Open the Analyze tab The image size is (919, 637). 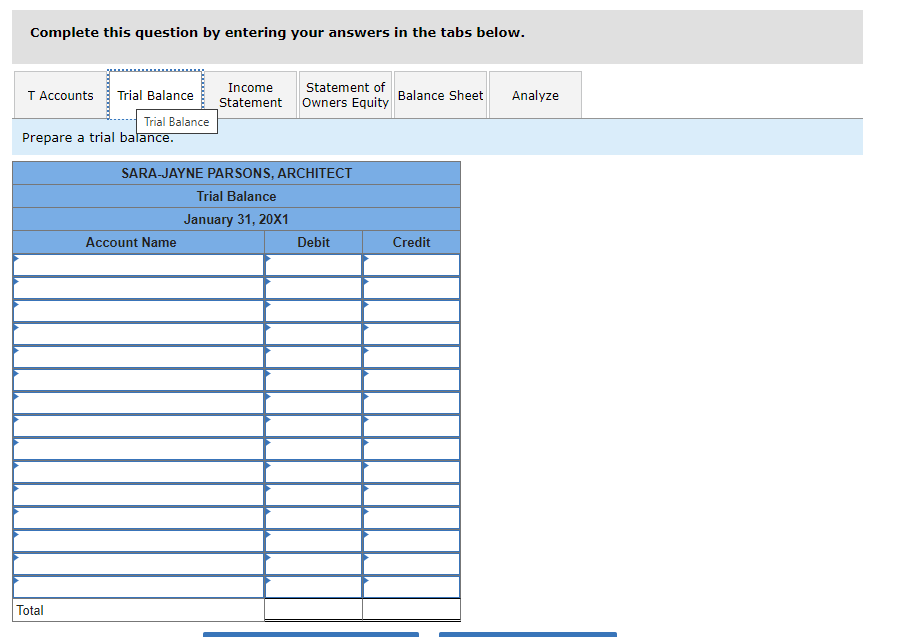[534, 95]
